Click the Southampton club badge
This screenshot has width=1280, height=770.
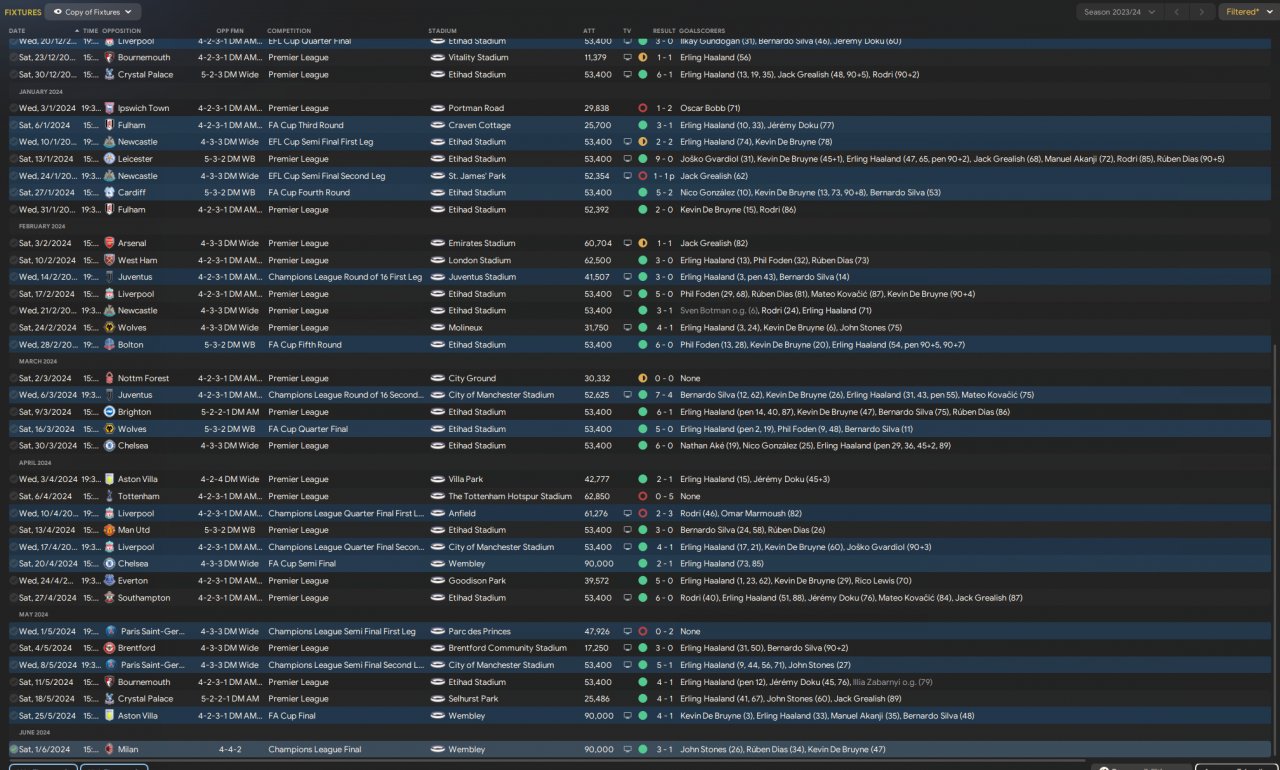click(x=110, y=598)
